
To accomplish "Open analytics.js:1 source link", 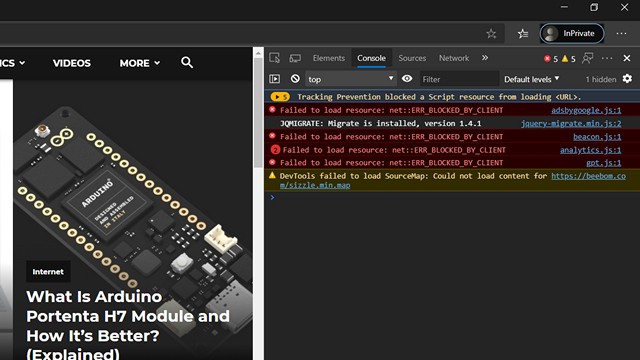I will [591, 150].
